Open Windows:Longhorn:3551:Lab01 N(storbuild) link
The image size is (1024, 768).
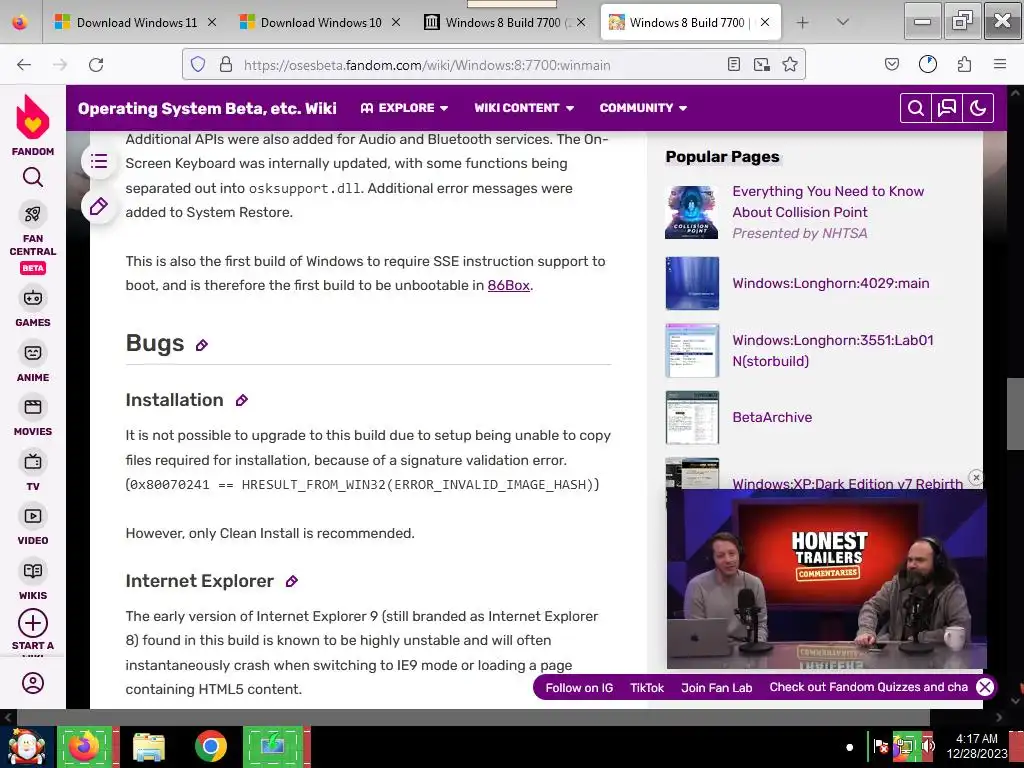(833, 351)
